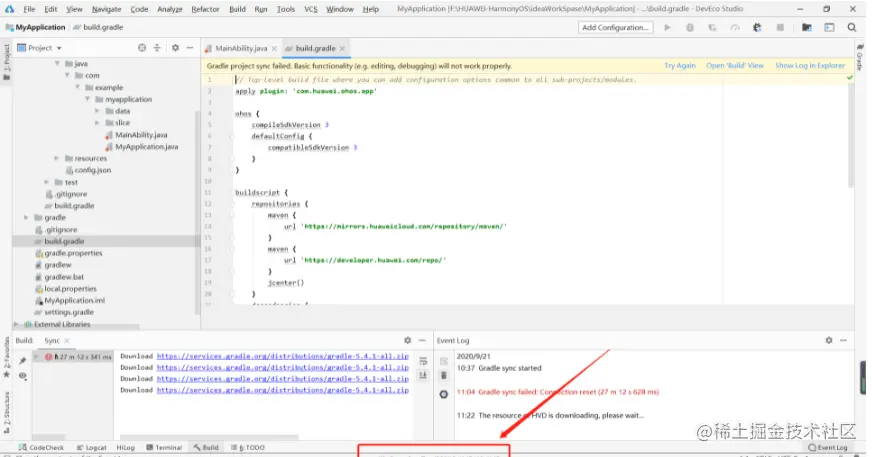Open Build panel settings gear
Image resolution: width=872 pixels, height=457 pixels.
[x=408, y=340]
